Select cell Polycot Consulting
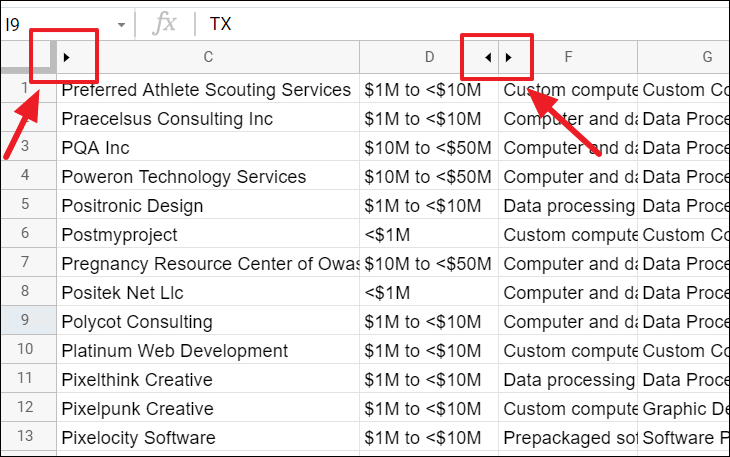Viewport: 730px width, 457px height. pos(208,321)
